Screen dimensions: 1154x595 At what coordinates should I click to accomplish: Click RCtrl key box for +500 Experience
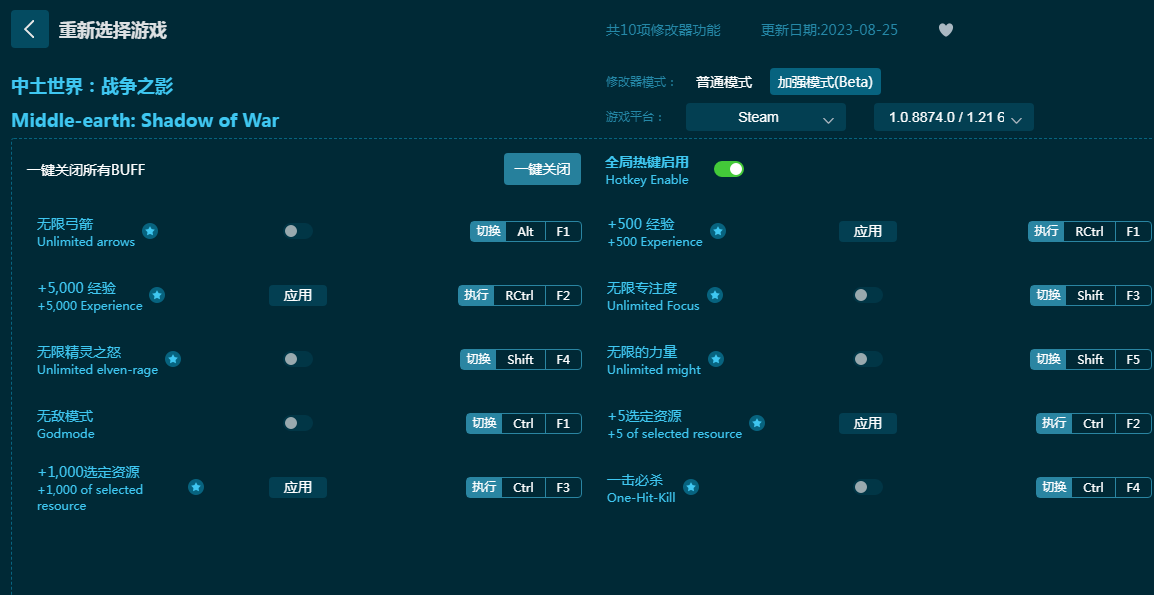1089,231
